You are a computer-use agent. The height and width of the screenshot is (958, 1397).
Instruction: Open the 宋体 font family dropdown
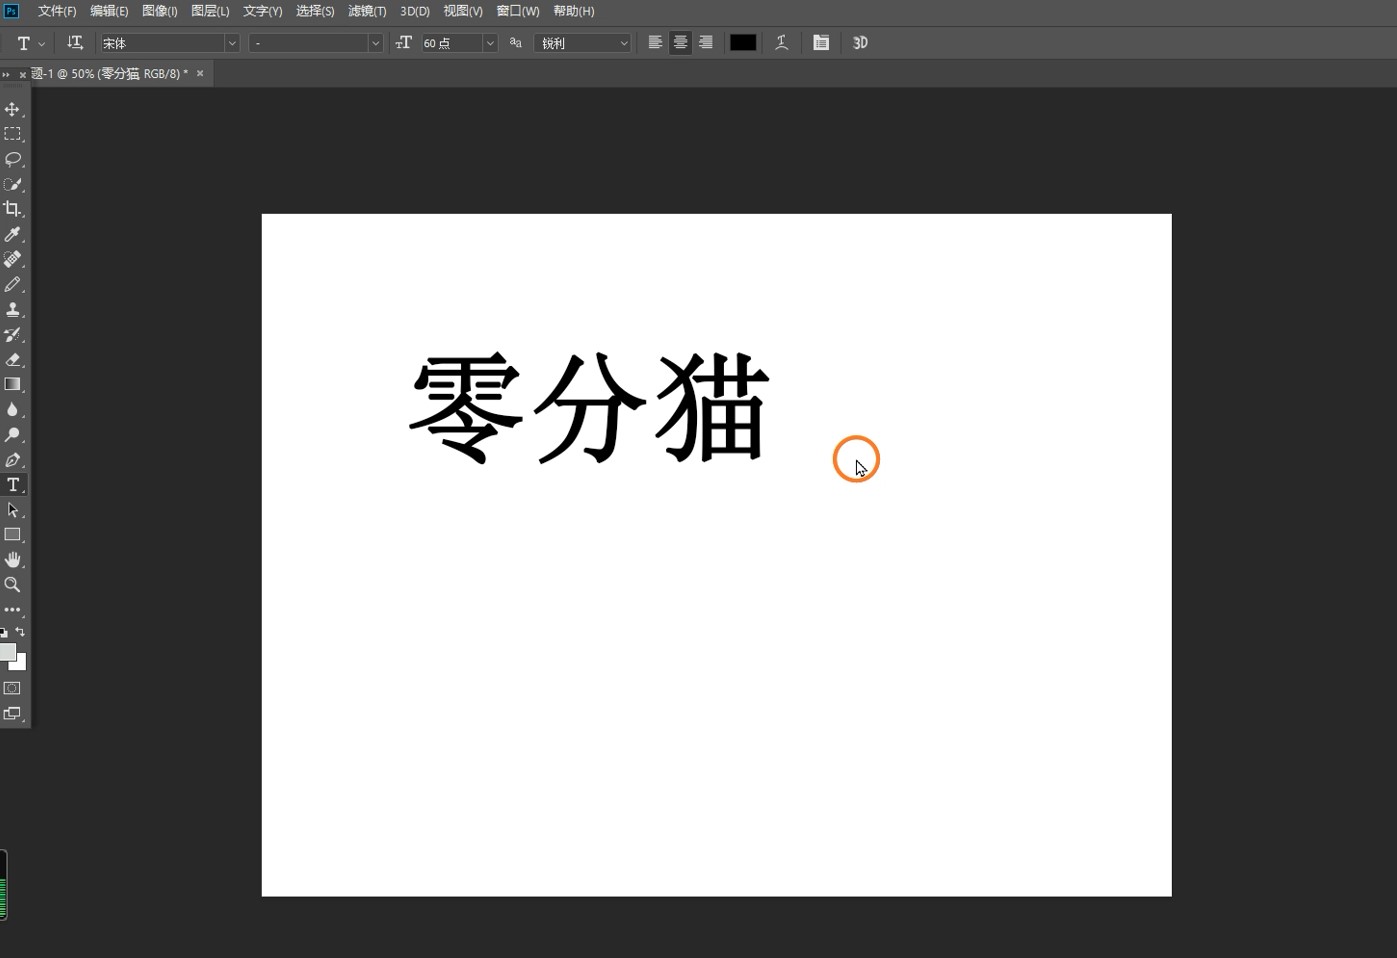[x=231, y=43]
